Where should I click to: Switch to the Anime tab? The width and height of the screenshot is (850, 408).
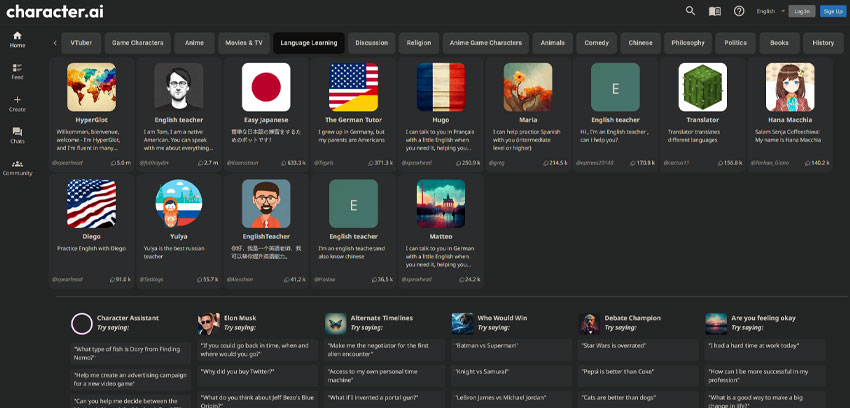tap(195, 43)
